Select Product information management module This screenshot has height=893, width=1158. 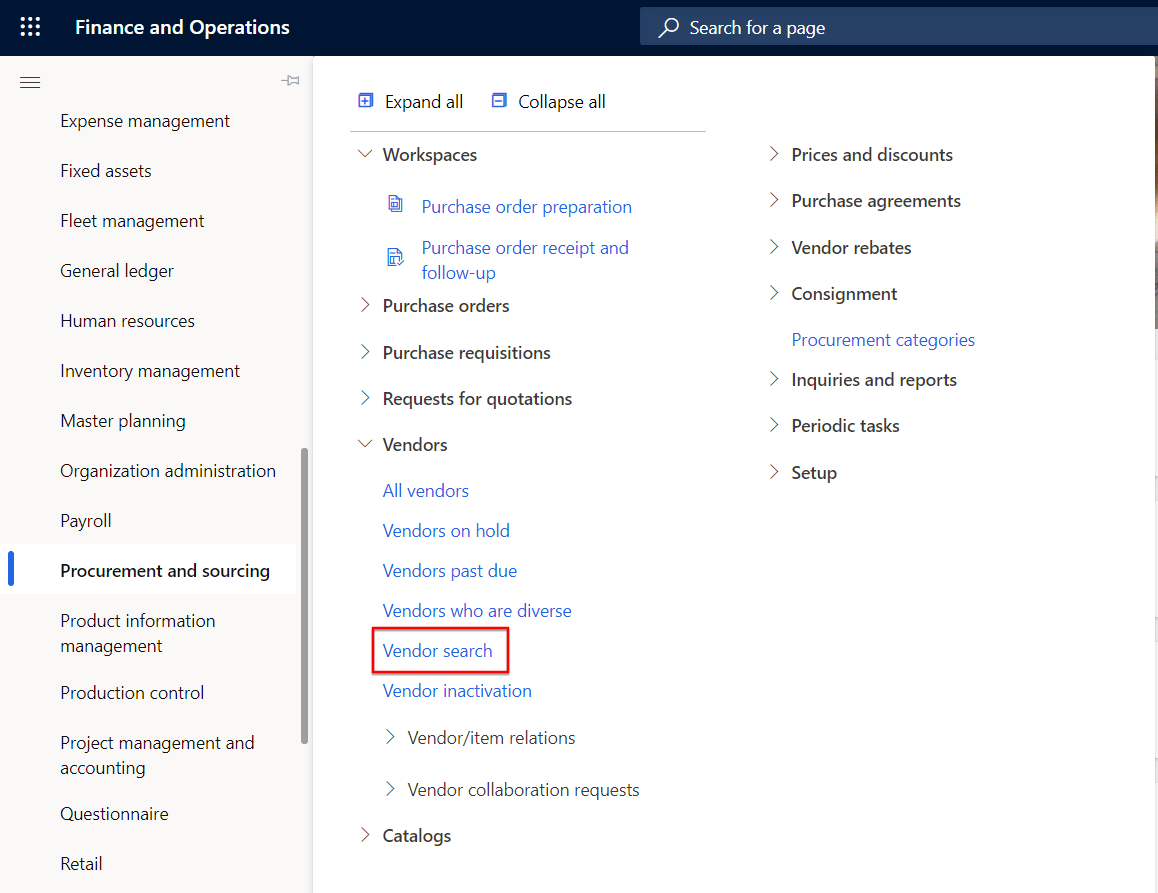click(137, 633)
